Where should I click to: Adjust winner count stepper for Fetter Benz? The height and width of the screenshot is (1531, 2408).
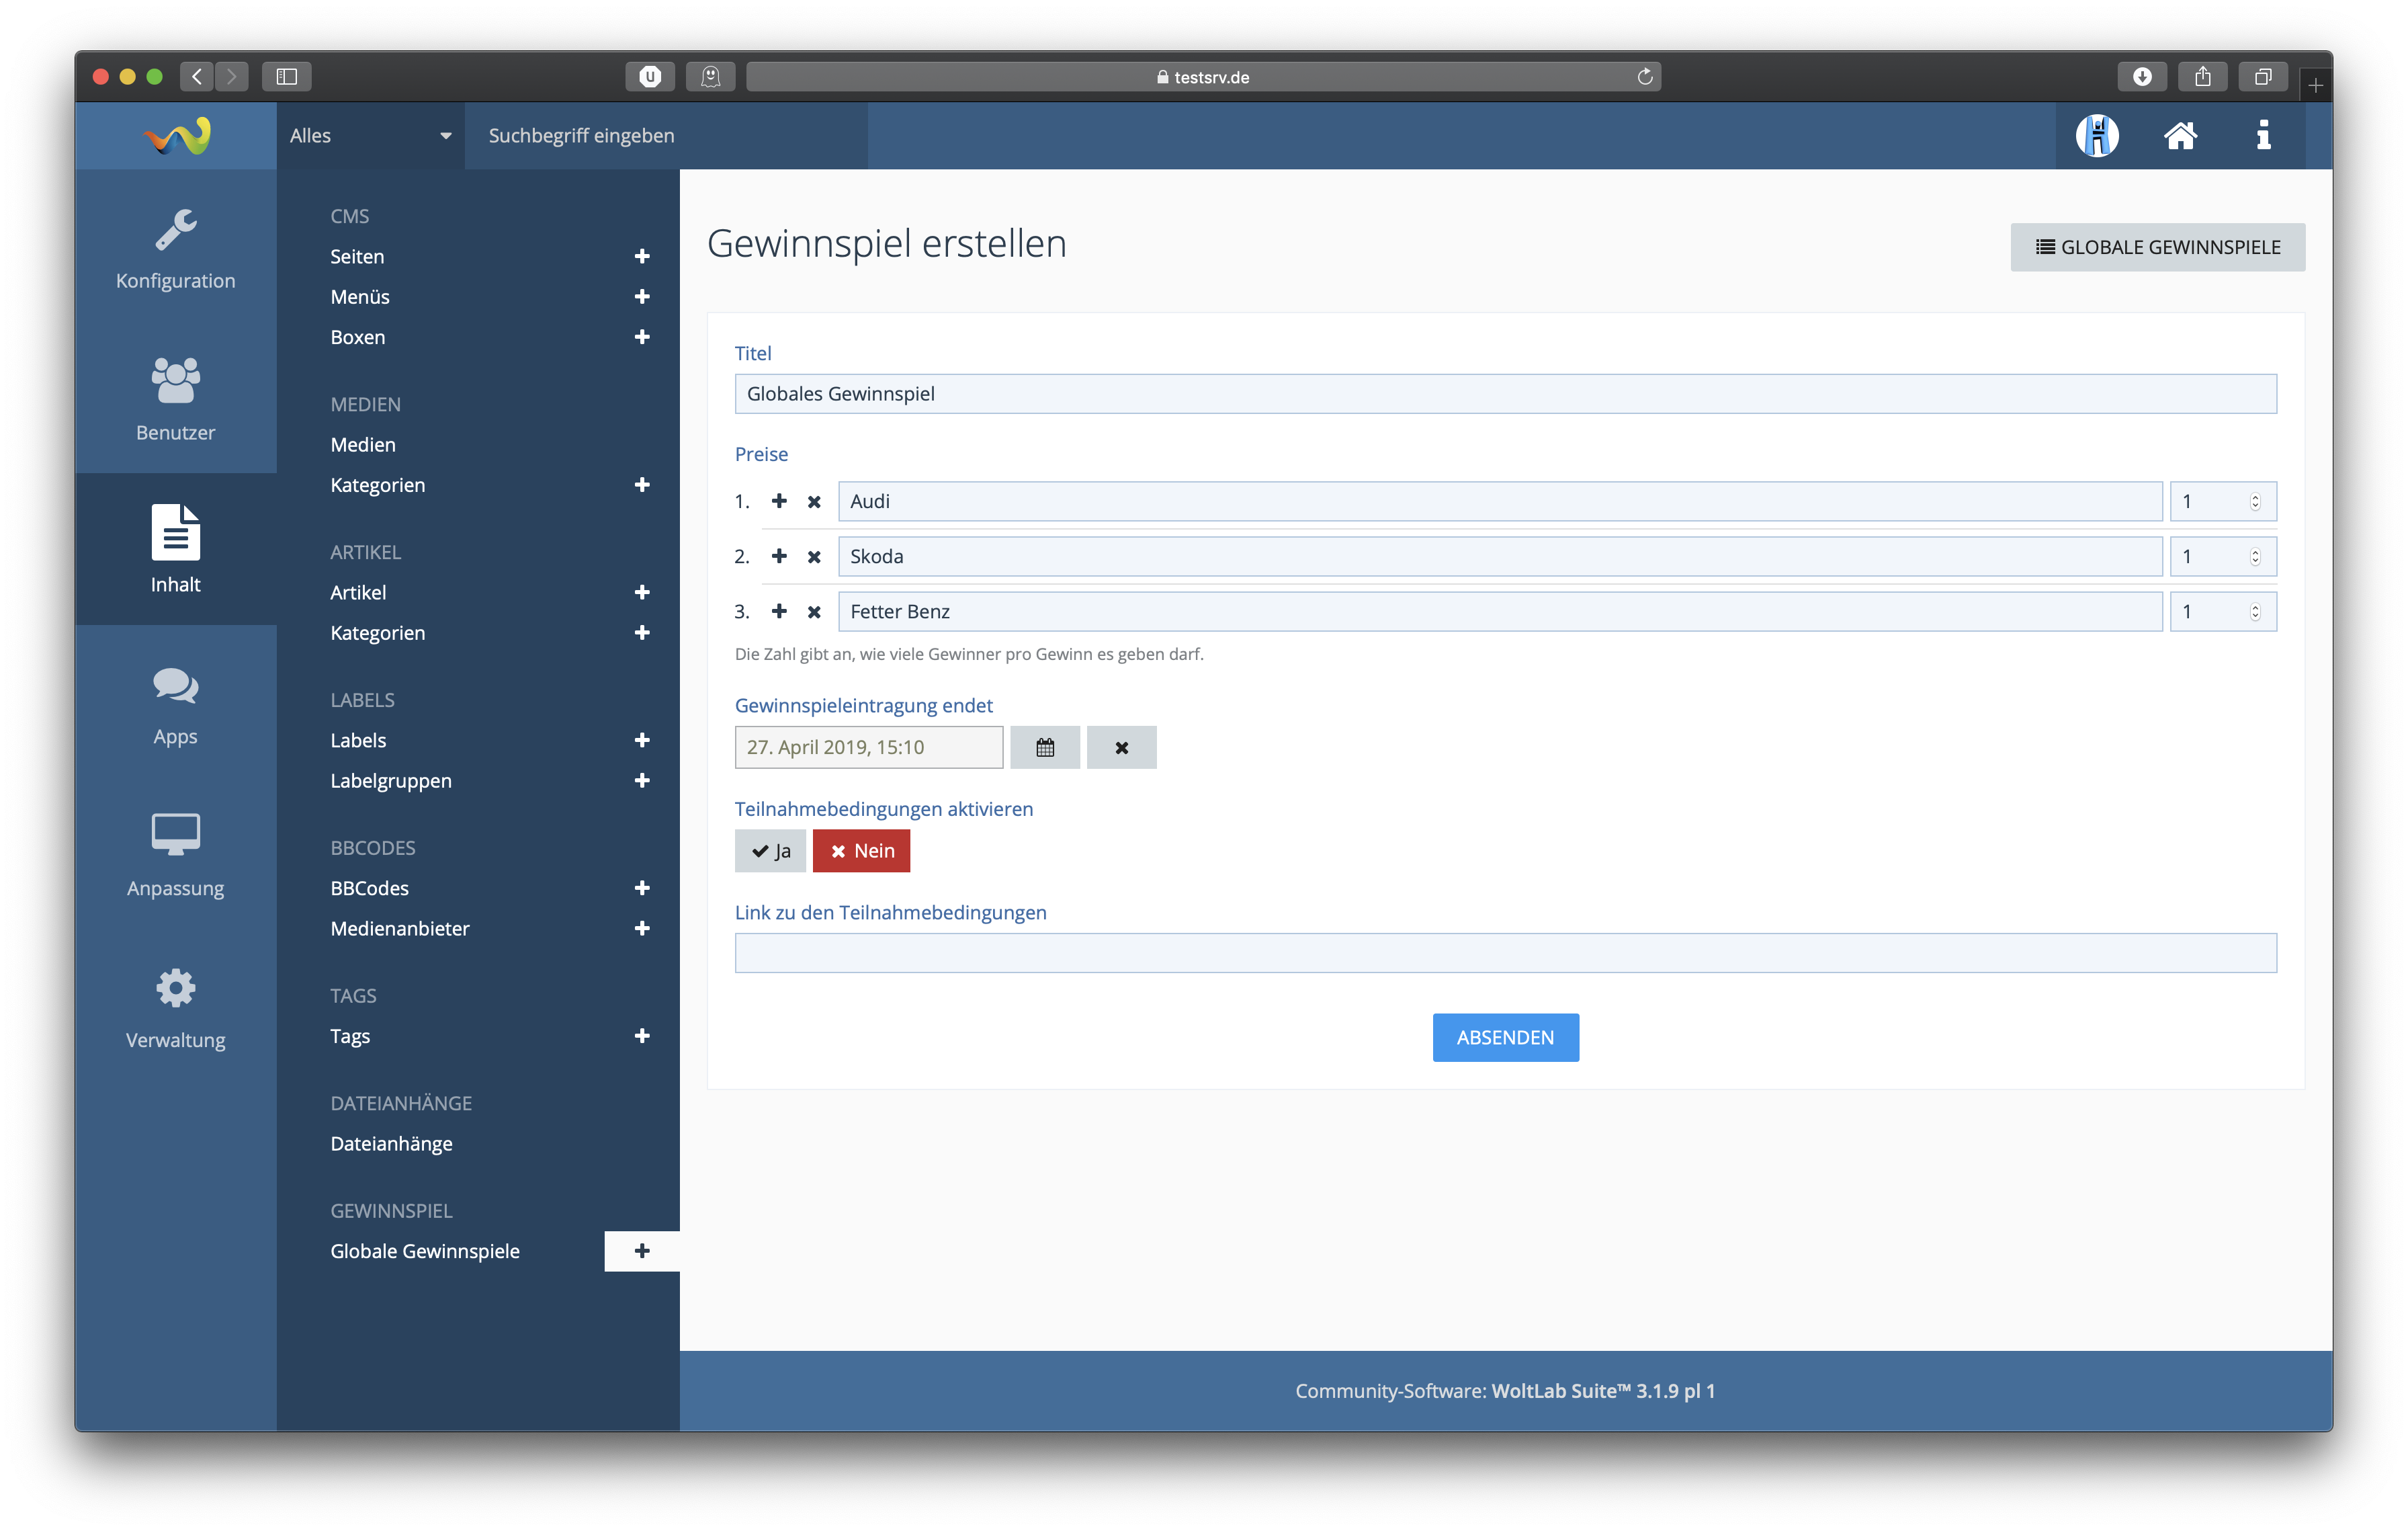pyautogui.click(x=2254, y=612)
